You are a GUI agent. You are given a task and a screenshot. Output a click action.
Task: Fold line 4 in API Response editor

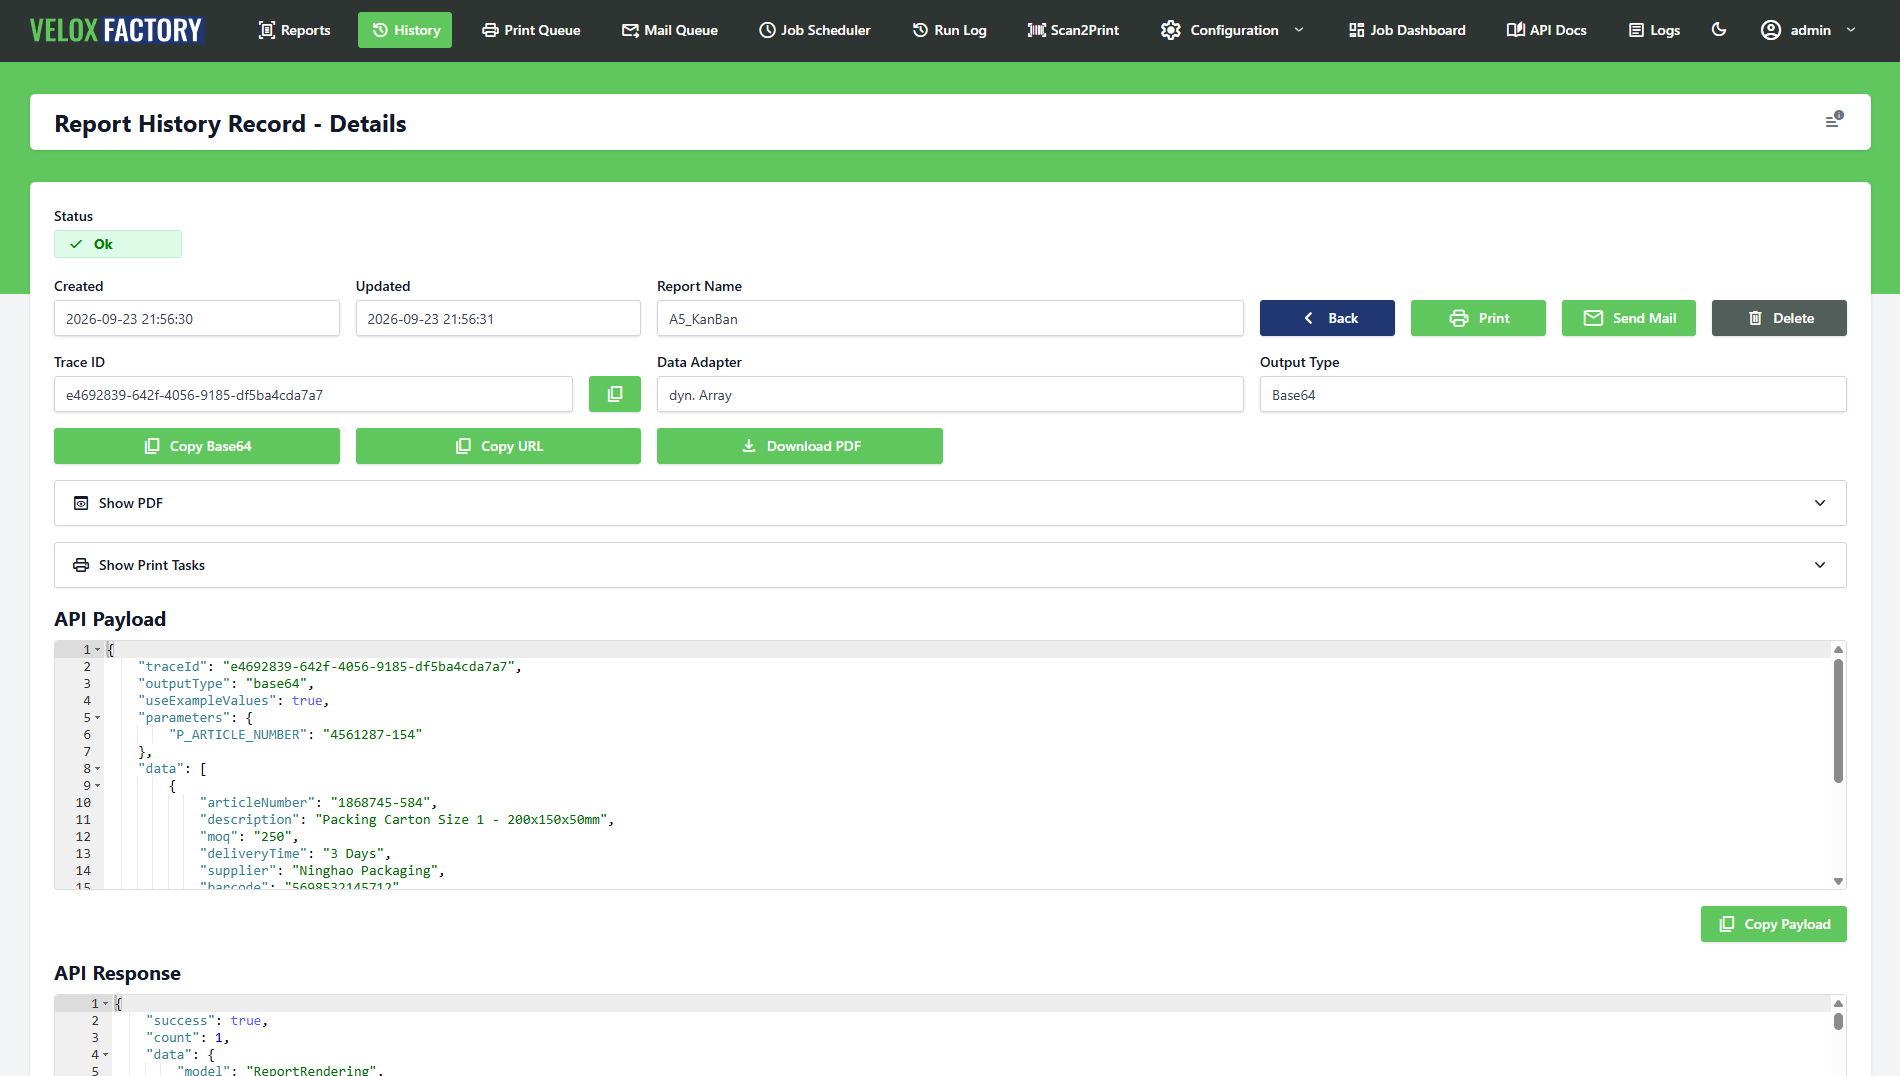106,1055
